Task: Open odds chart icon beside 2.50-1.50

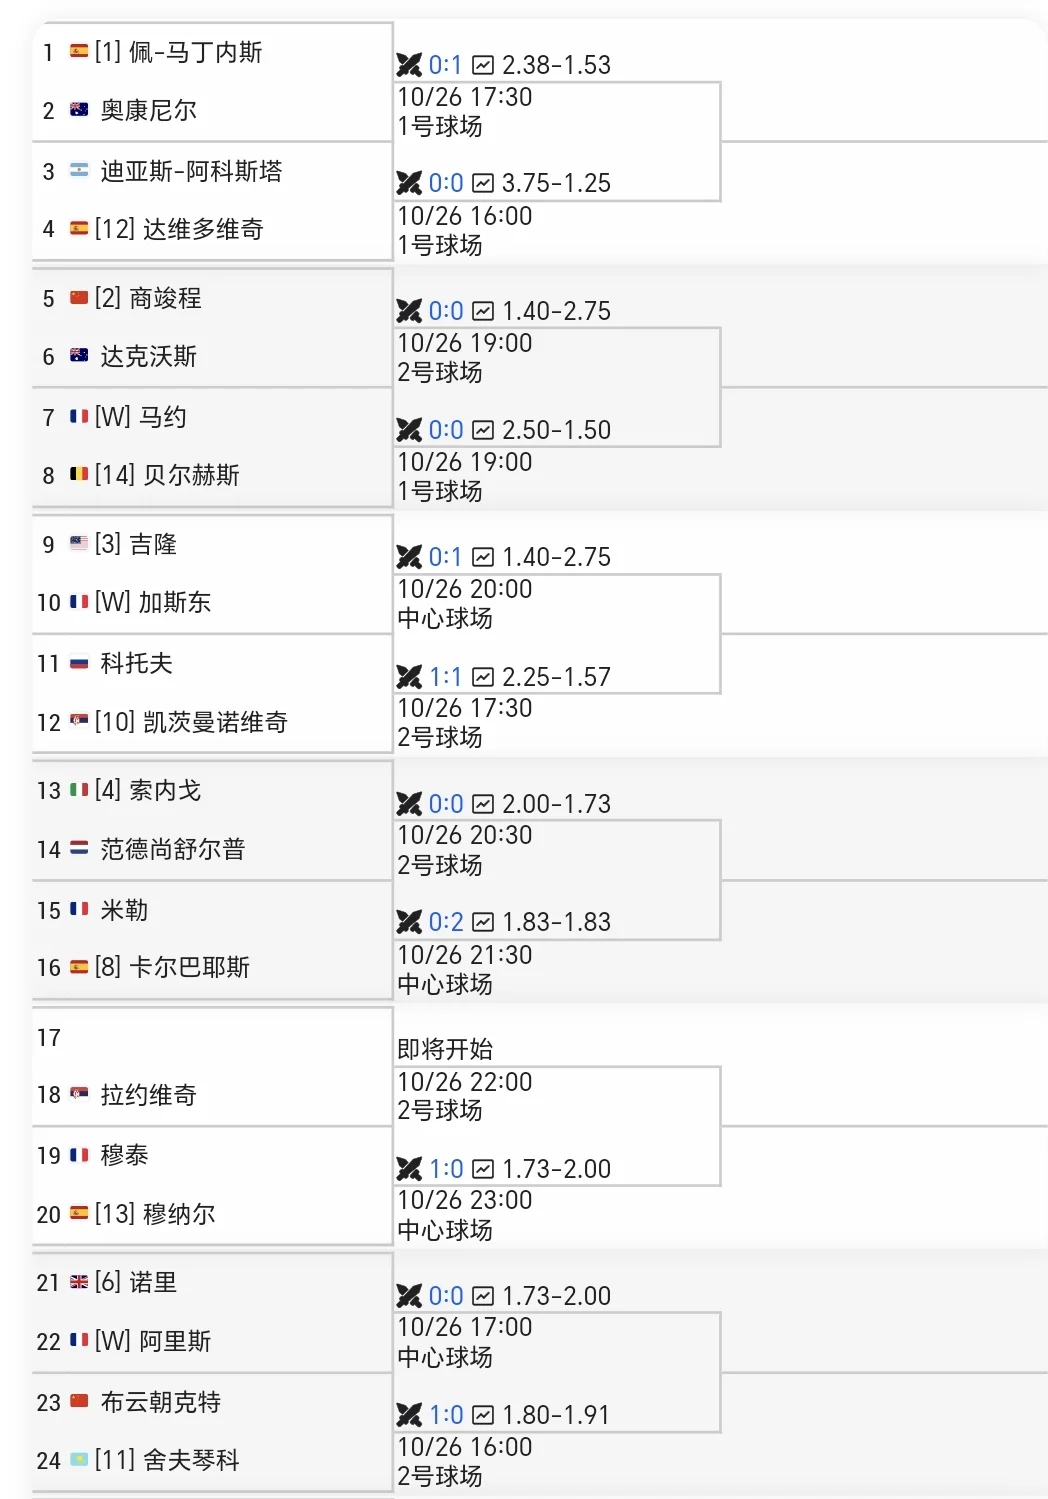Action: pos(483,430)
